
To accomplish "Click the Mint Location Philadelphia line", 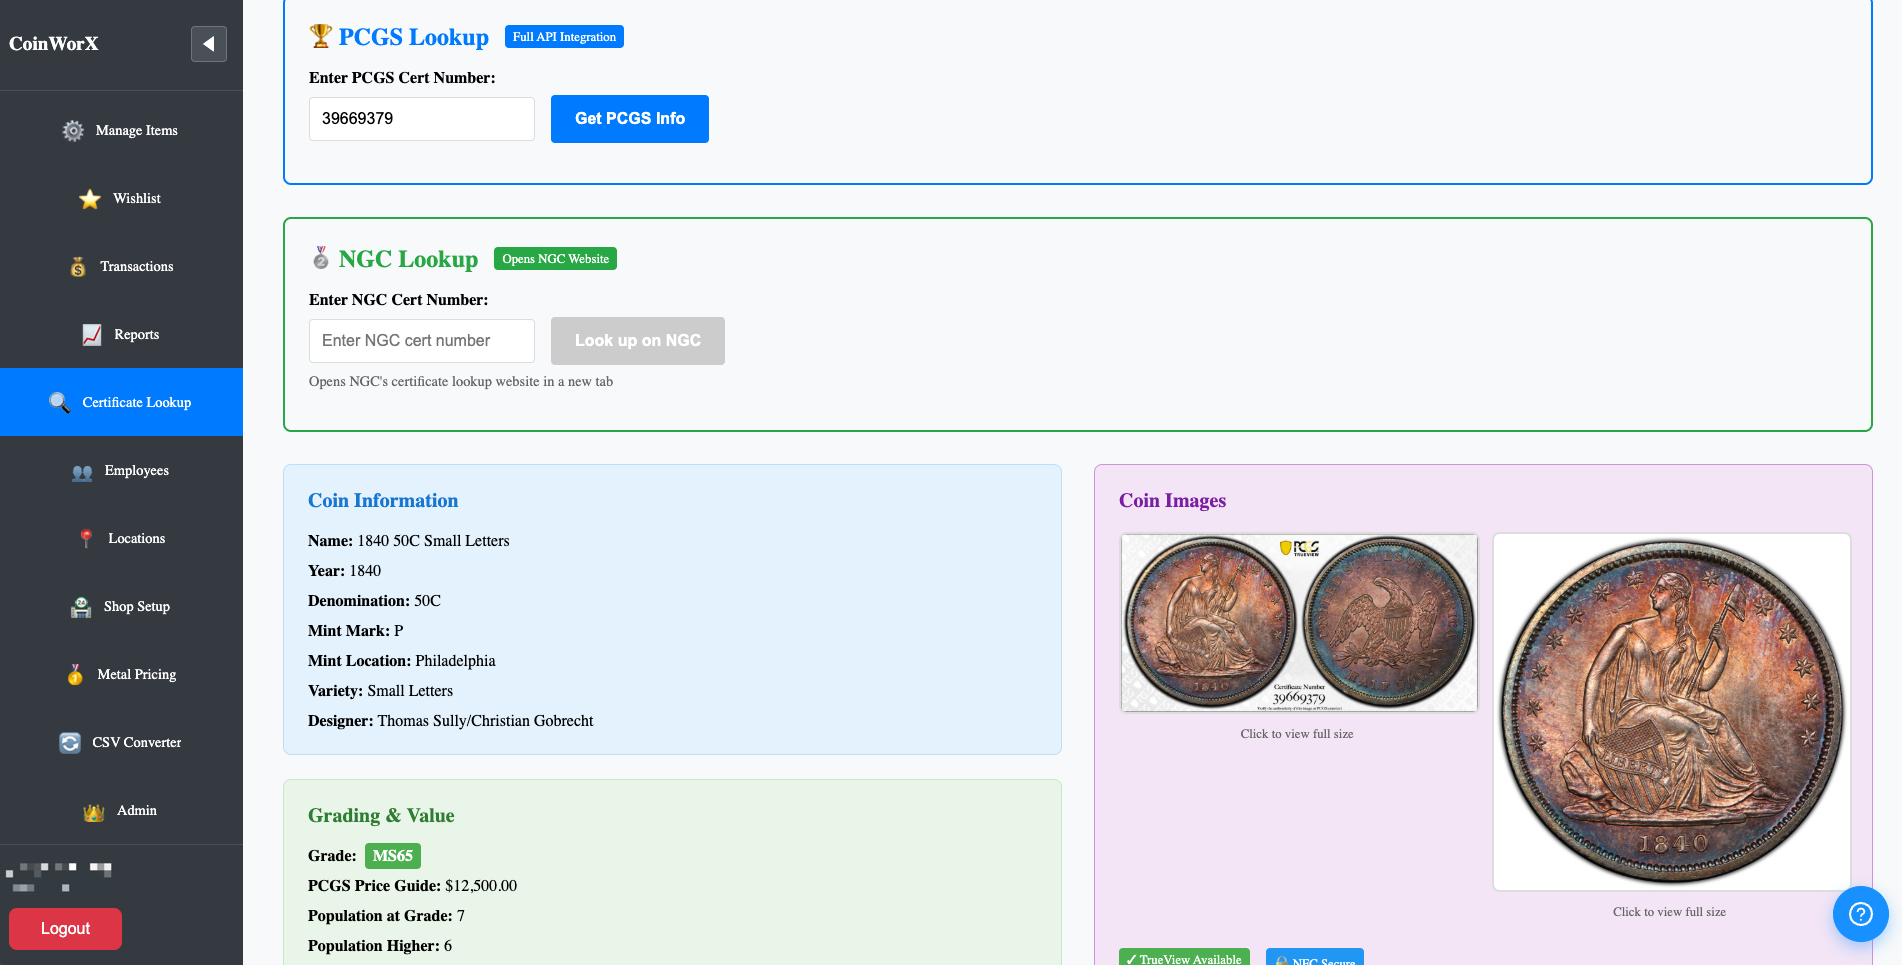I will tap(402, 661).
